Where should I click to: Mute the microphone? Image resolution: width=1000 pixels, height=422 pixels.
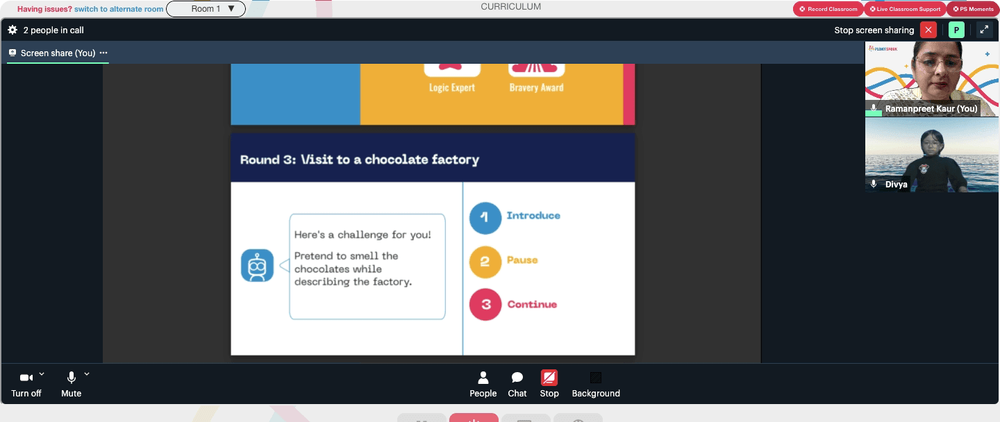tap(71, 385)
